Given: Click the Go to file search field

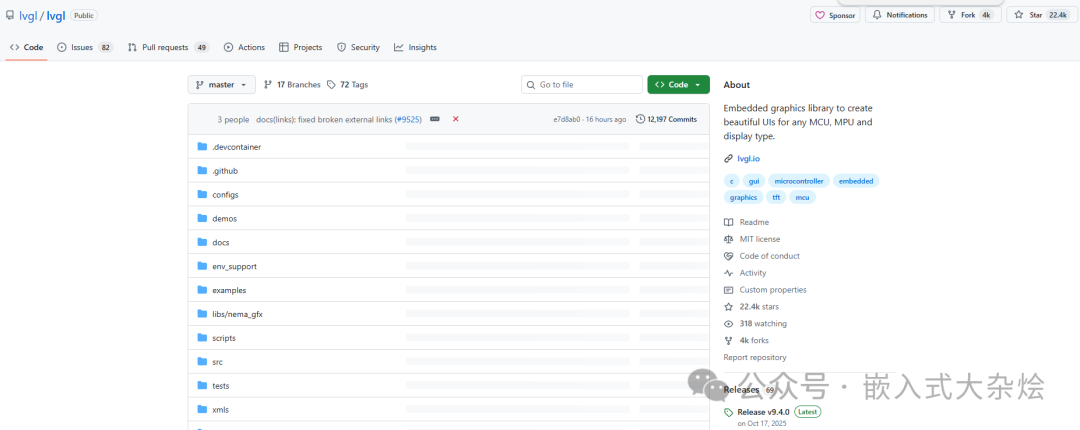Looking at the screenshot, I should click(581, 85).
